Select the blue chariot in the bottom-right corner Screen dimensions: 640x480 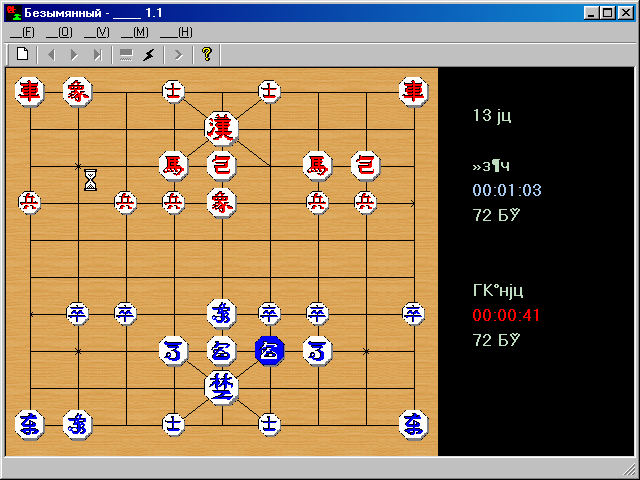(x=414, y=425)
